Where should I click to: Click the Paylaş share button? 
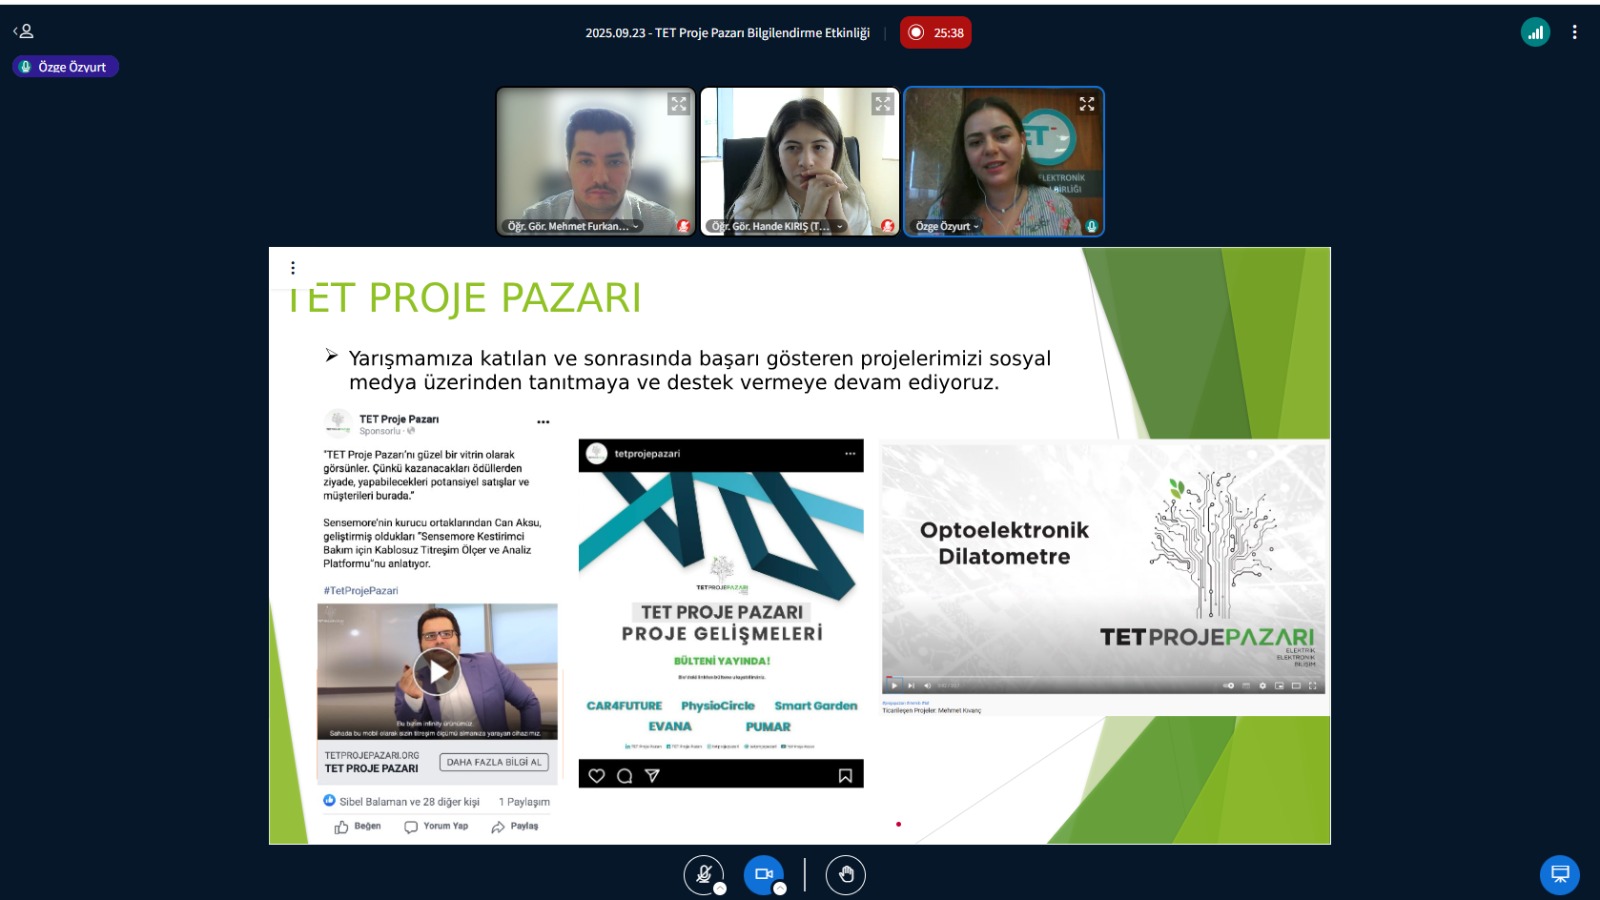coord(515,827)
